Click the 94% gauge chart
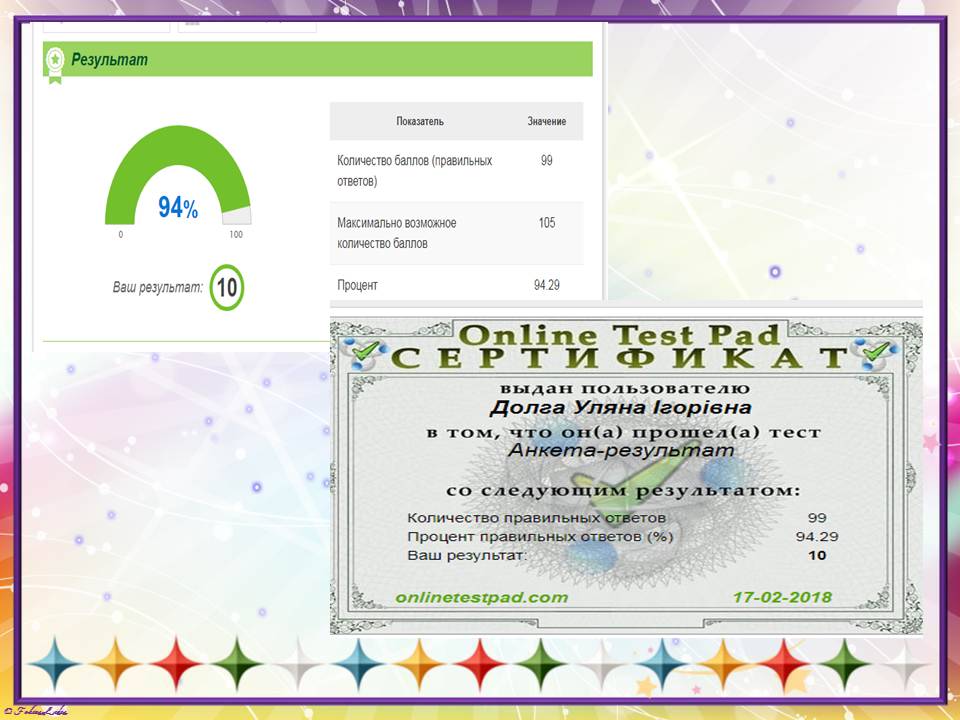 click(x=178, y=177)
